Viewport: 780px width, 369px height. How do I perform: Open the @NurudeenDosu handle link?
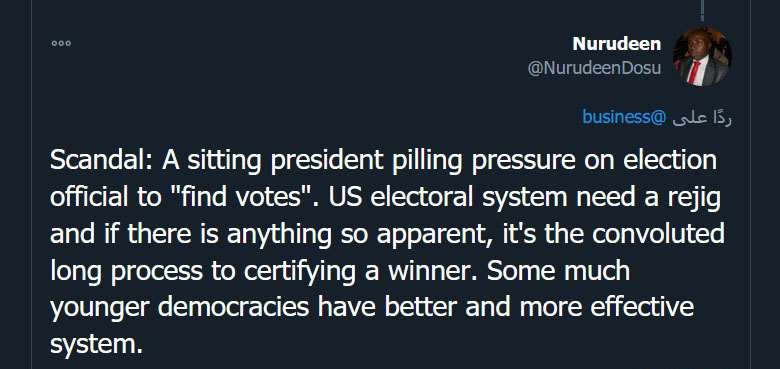click(x=594, y=68)
